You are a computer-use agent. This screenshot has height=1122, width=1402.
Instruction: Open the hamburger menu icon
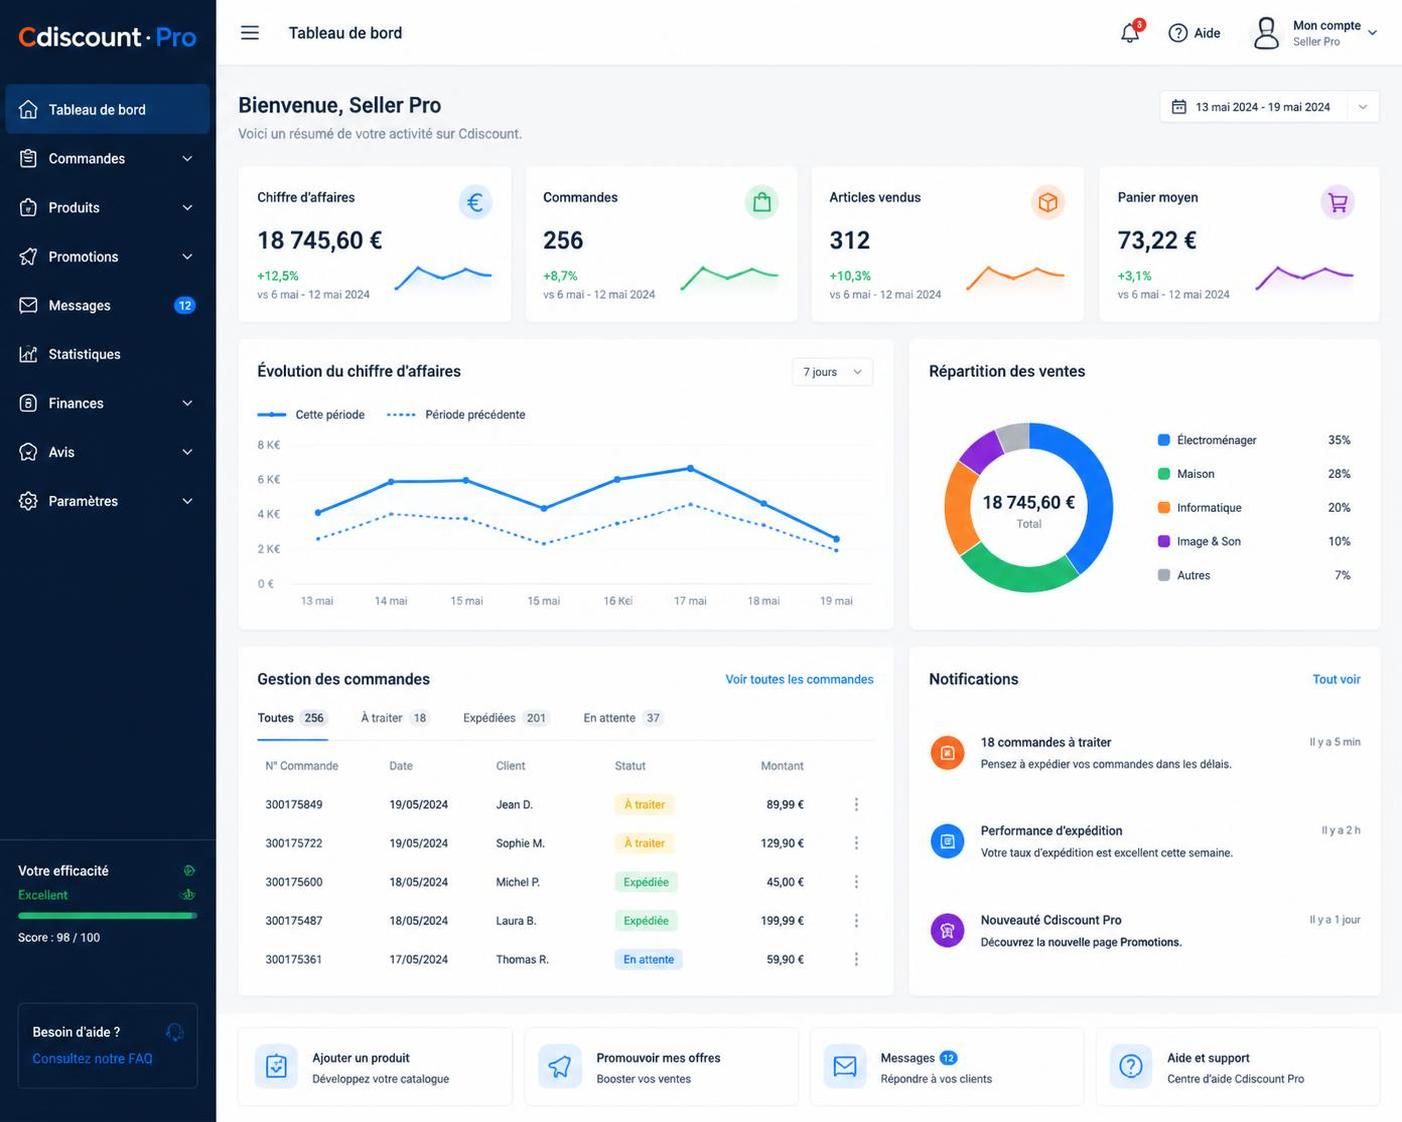pyautogui.click(x=250, y=33)
